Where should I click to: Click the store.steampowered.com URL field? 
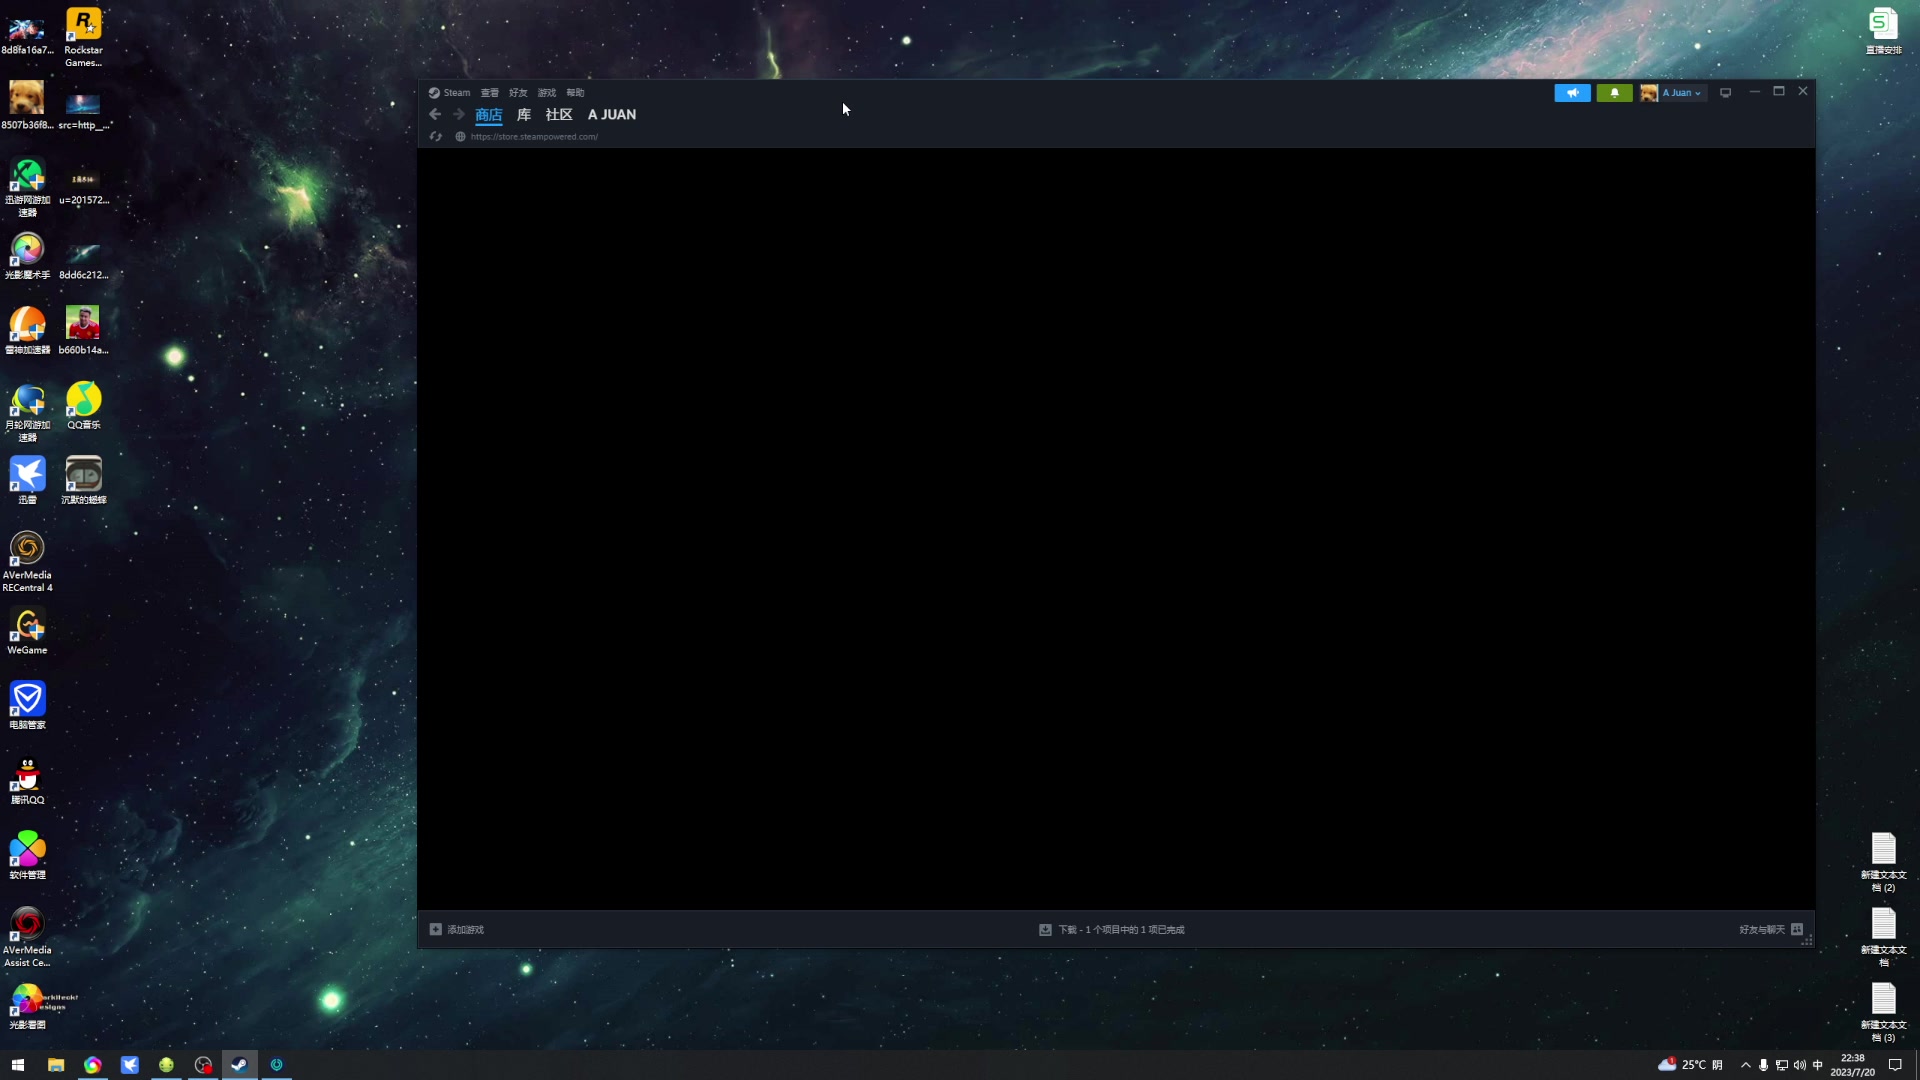(534, 137)
